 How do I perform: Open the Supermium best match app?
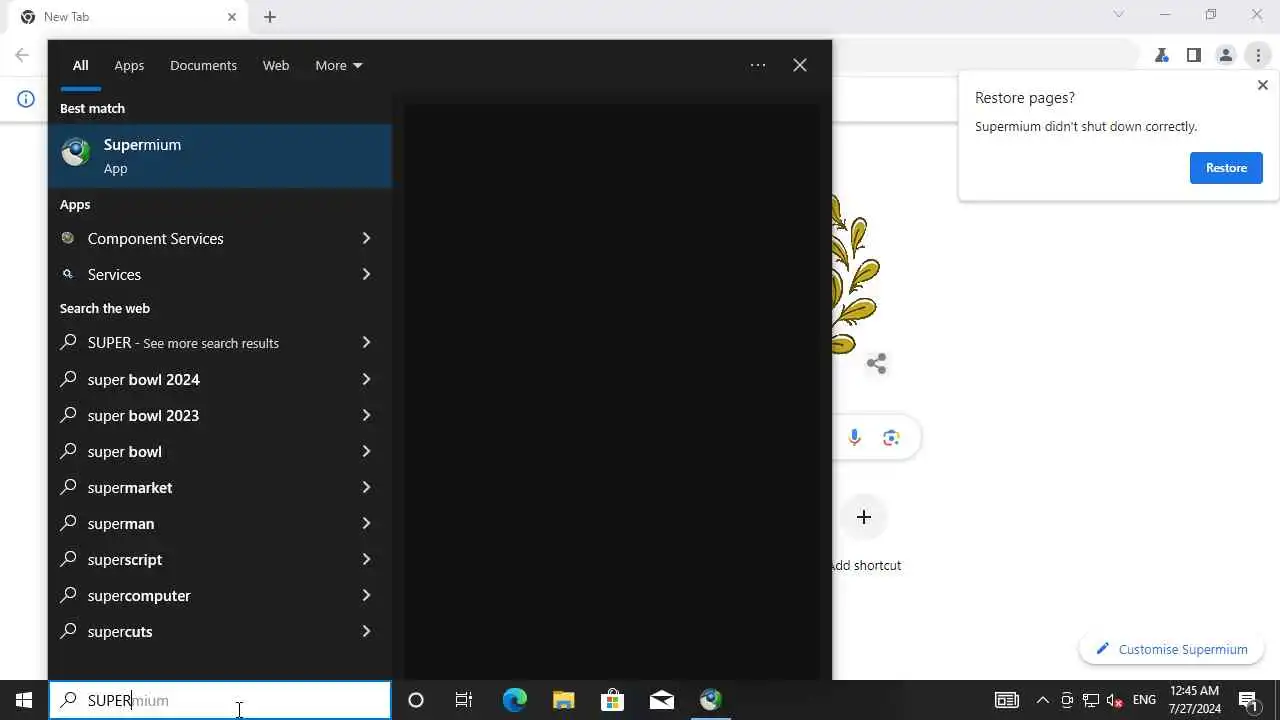[220, 156]
